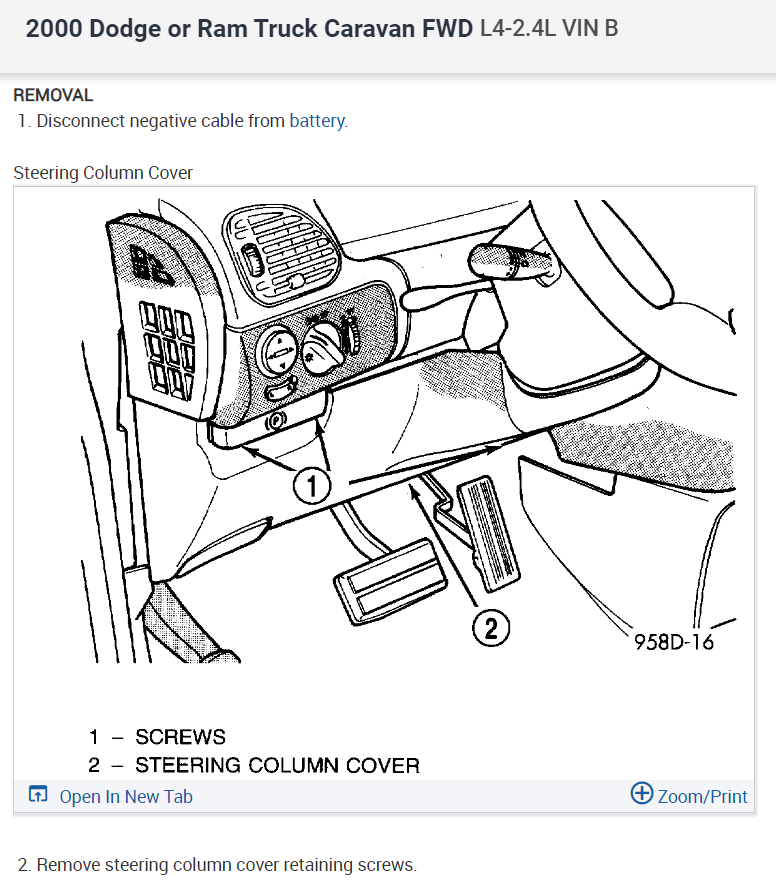Click the brake pedal in the diagram
This screenshot has width=776, height=883.
pyautogui.click(x=390, y=582)
